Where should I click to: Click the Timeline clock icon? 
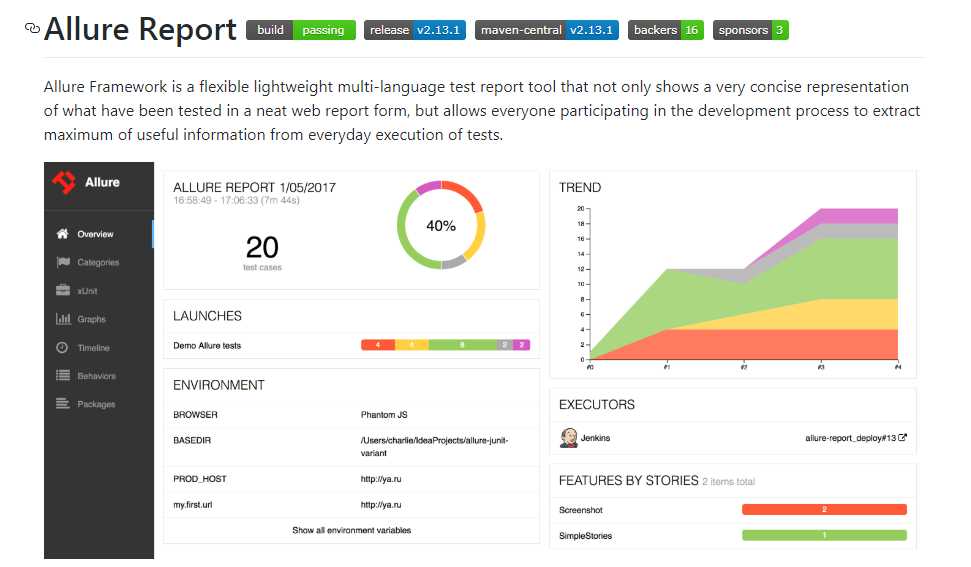[63, 347]
